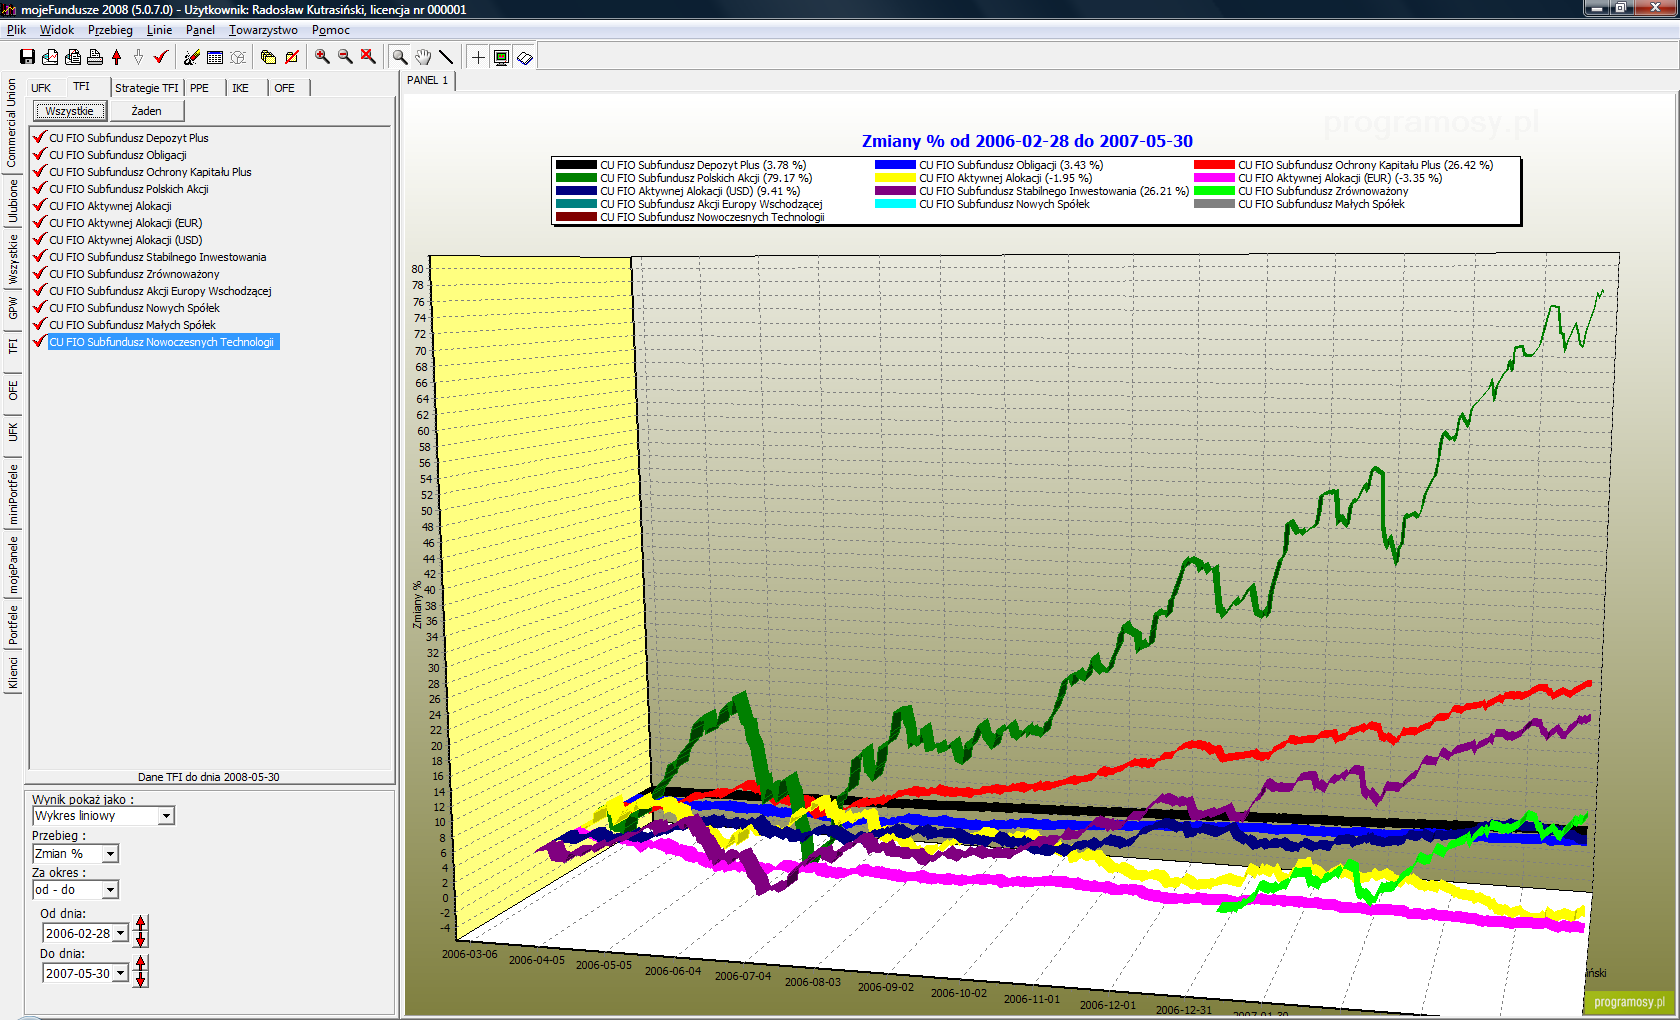
Task: Toggle CU FIO Subfundusz Polskich Akcji checkmark
Action: click(40, 188)
